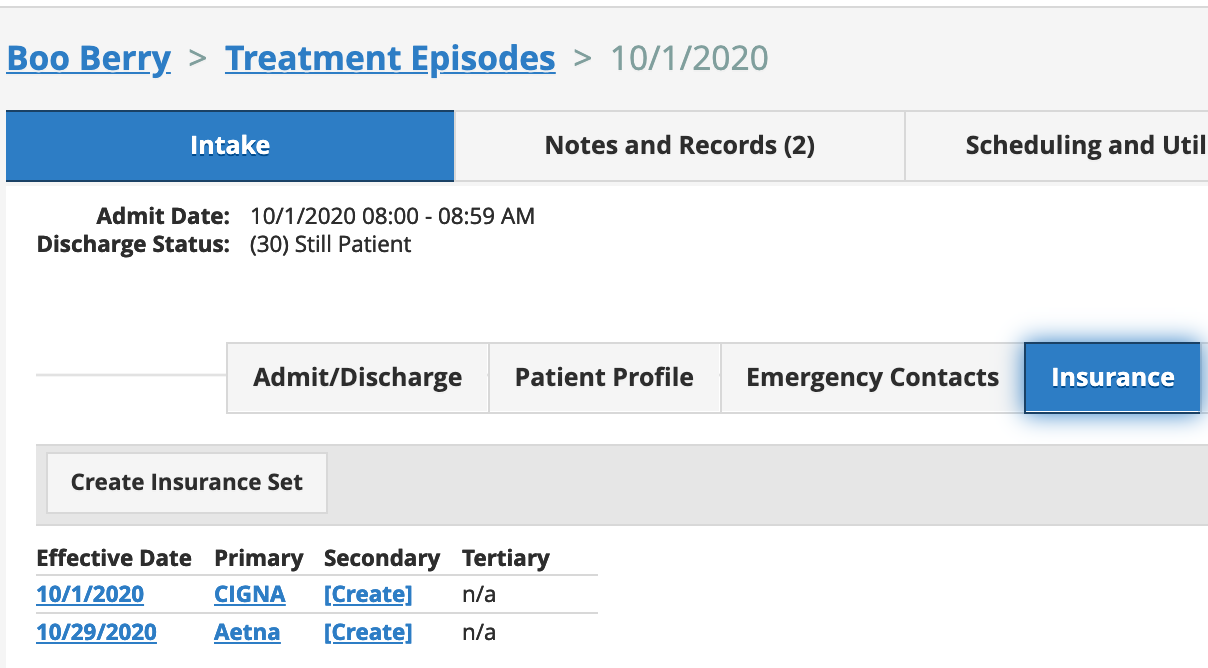Switch to the Admit/Discharge sub-tab

tap(357, 377)
